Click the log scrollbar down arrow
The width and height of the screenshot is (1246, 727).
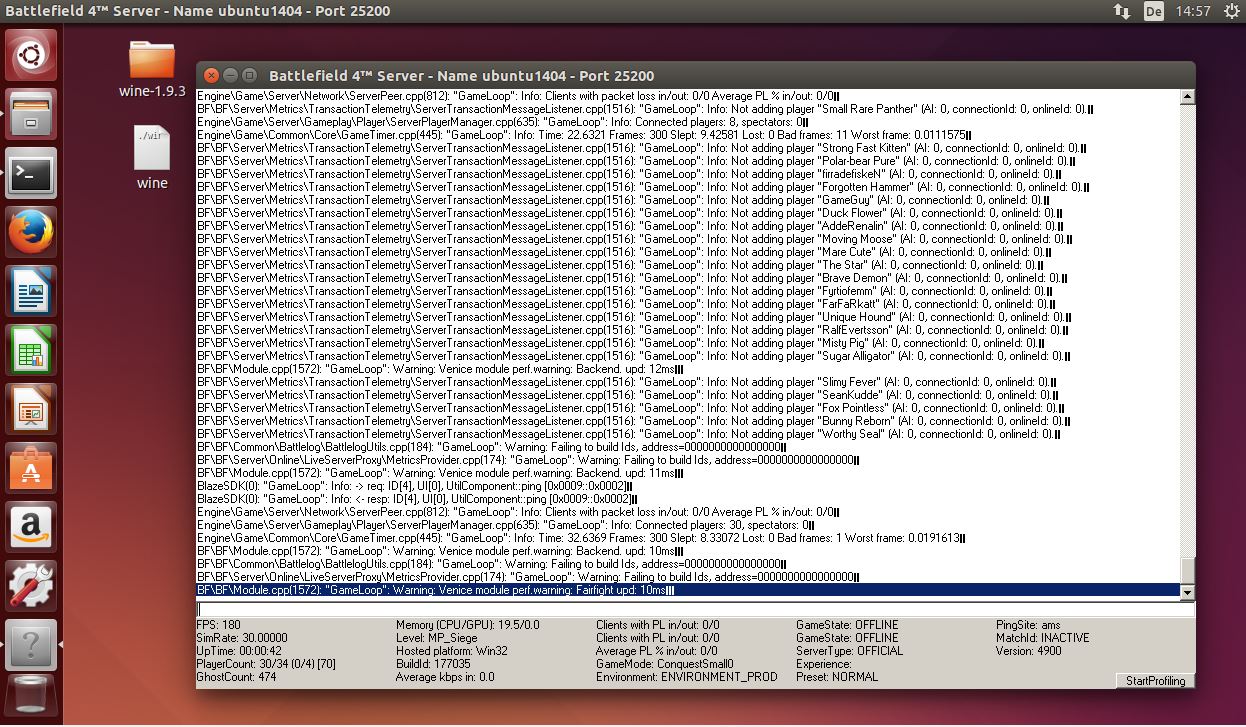tap(1188, 592)
